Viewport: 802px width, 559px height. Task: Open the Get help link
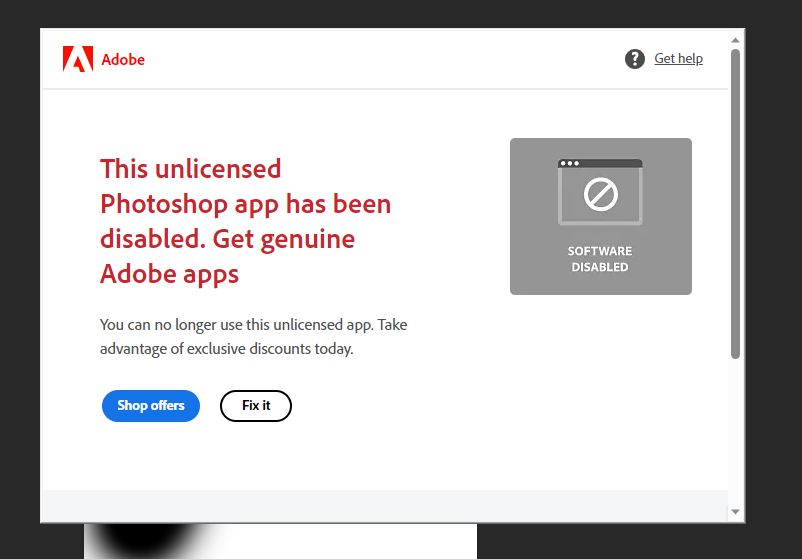click(678, 58)
